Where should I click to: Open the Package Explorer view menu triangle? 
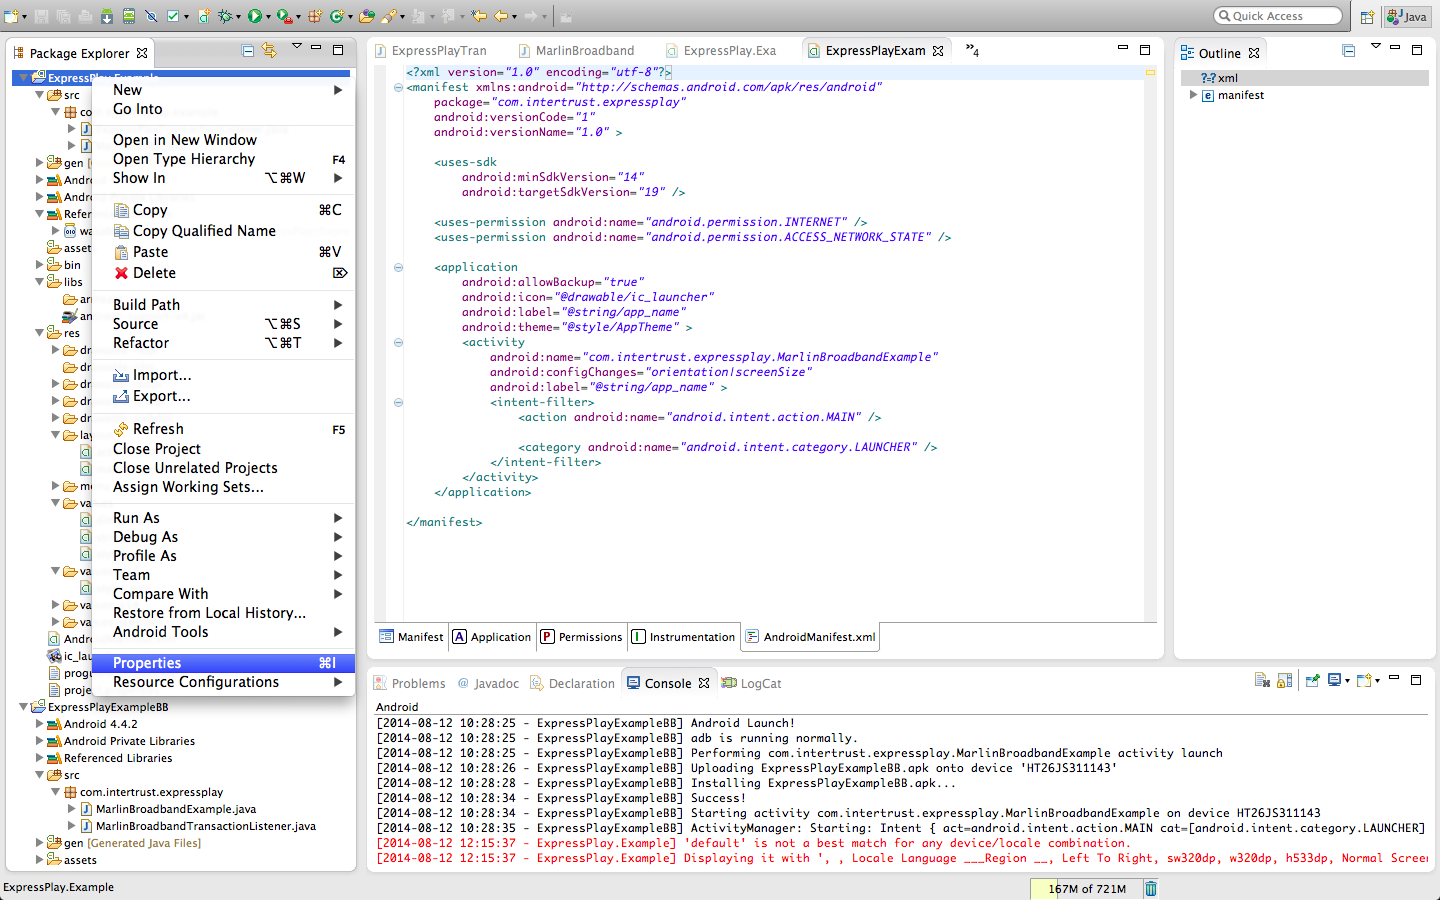296,46
